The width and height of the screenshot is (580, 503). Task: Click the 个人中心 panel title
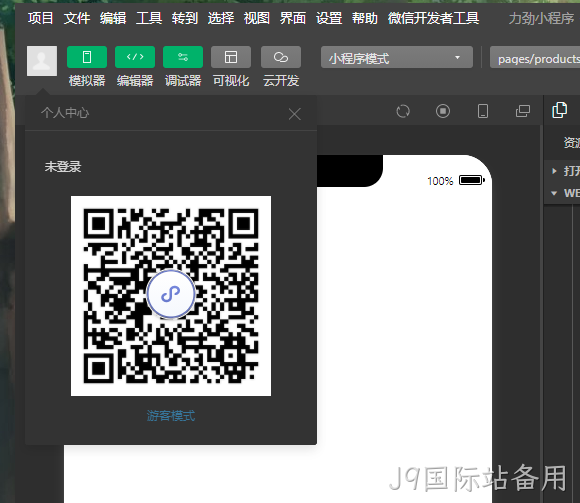pos(65,113)
